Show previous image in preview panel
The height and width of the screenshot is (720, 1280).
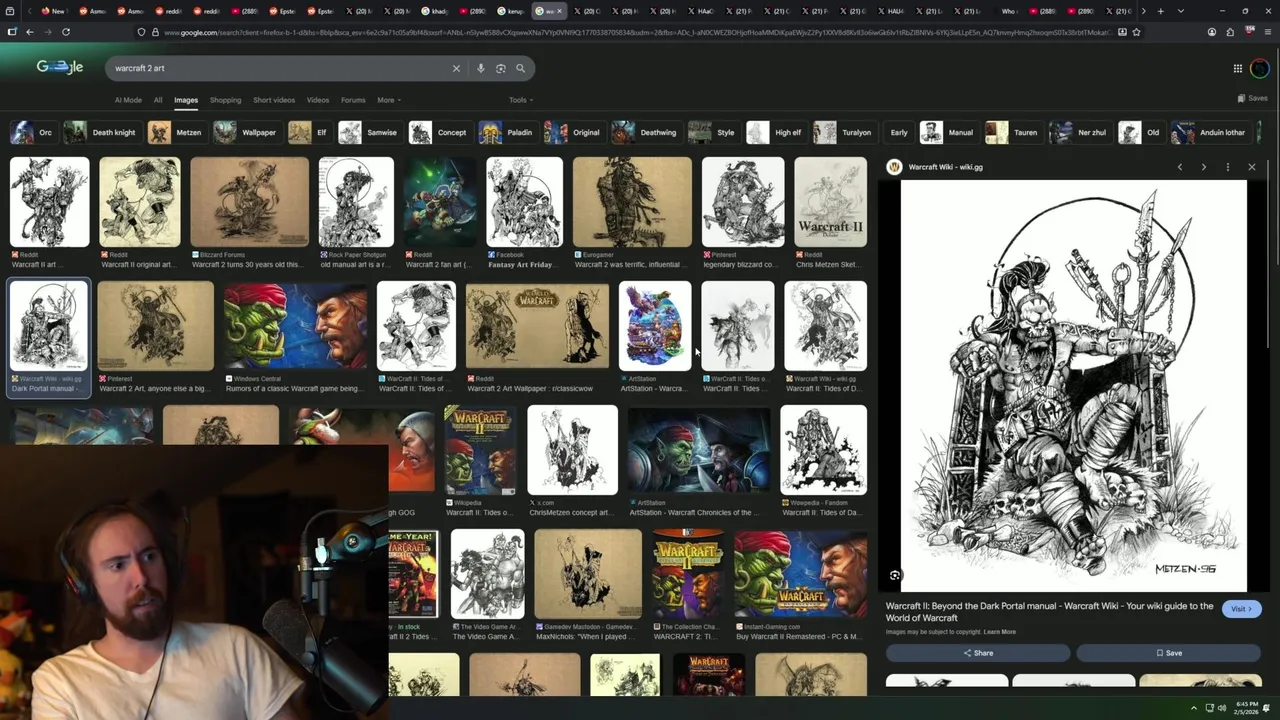pos(1180,167)
